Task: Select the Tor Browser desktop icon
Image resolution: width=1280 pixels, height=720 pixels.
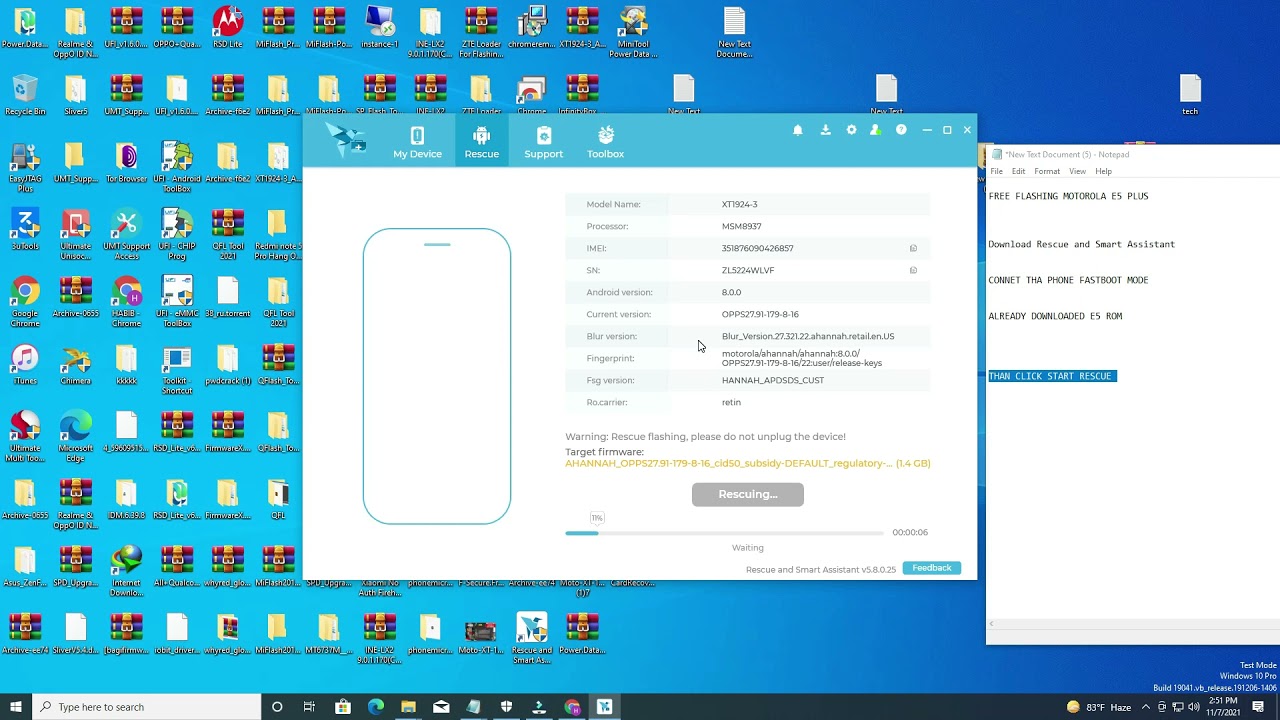Action: pyautogui.click(x=126, y=163)
